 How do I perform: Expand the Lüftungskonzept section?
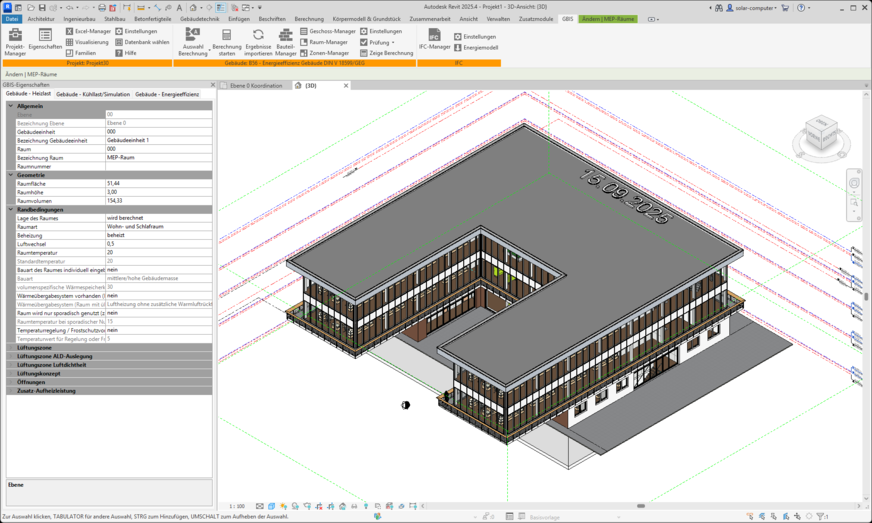pos(11,373)
